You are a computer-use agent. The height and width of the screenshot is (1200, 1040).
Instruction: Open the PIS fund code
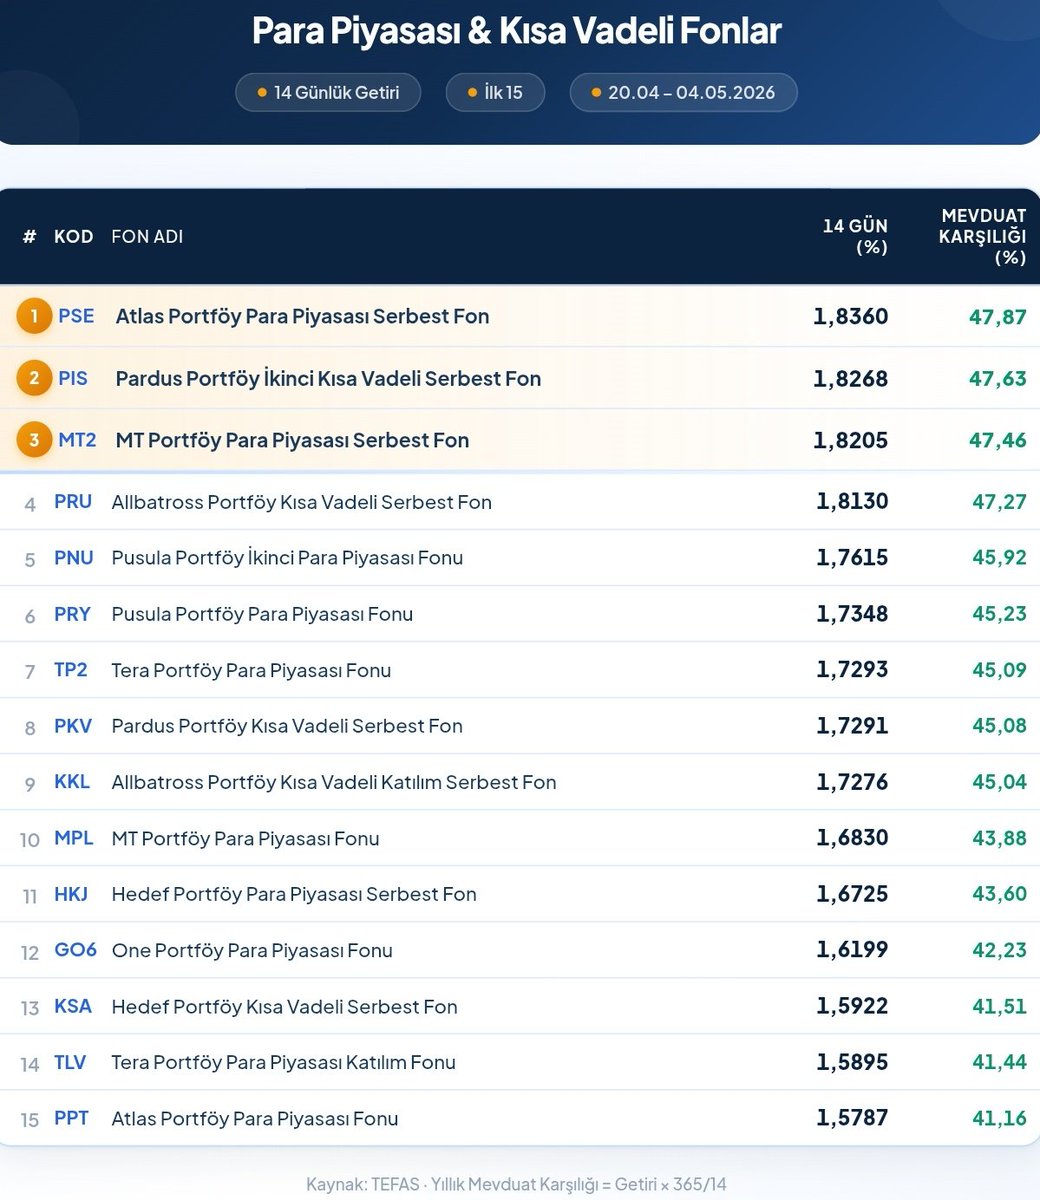(x=73, y=378)
